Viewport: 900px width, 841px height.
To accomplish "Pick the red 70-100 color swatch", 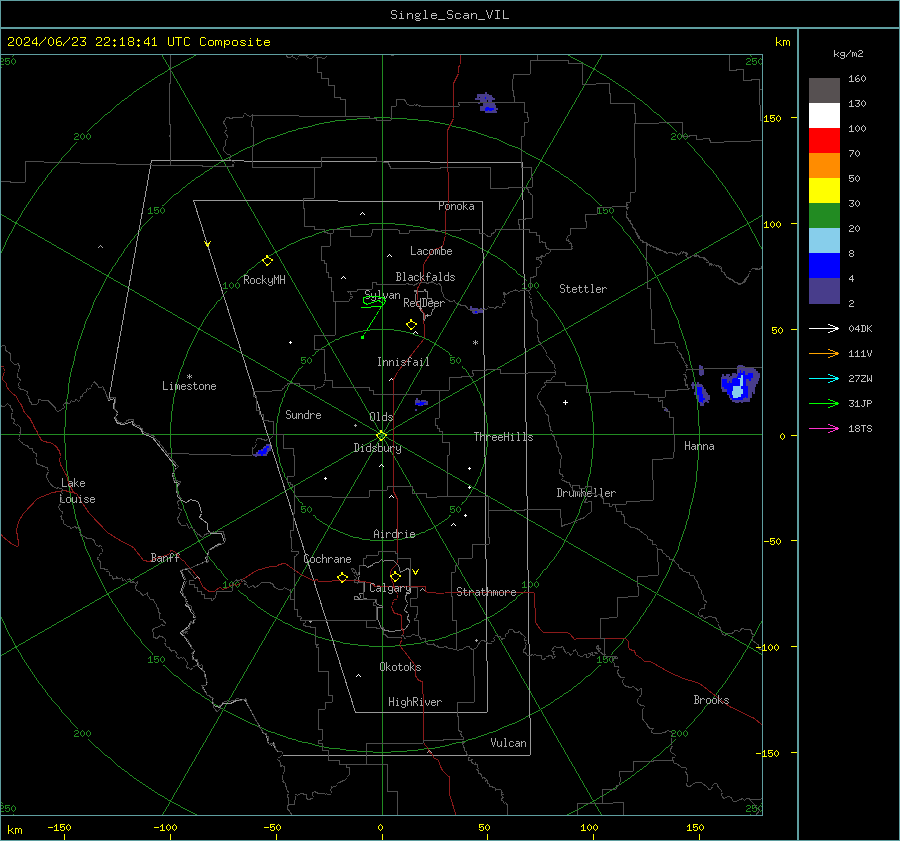I will (824, 141).
